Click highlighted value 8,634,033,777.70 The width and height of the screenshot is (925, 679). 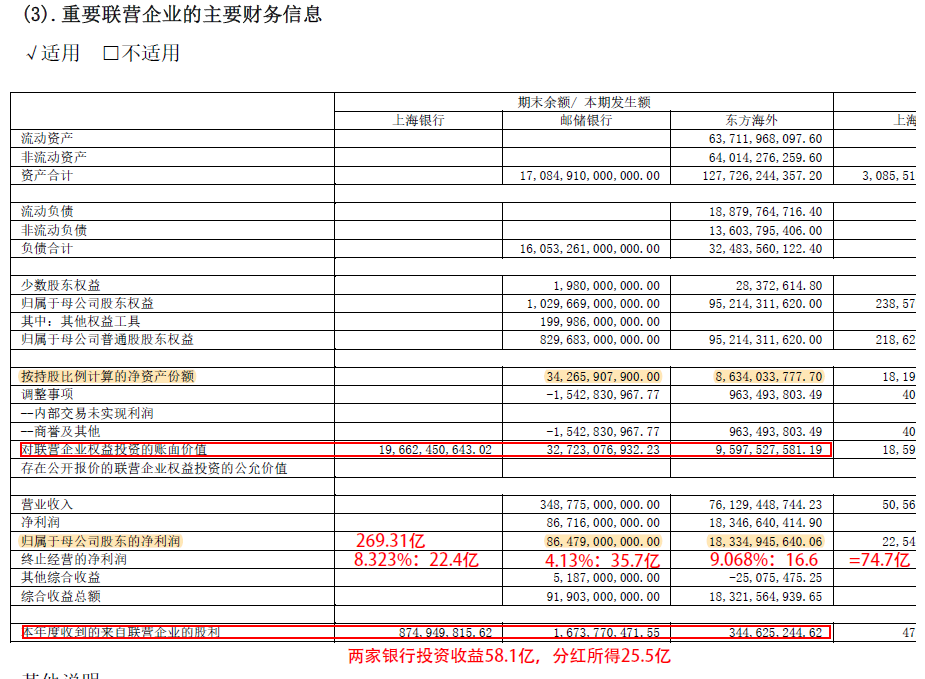tap(769, 376)
